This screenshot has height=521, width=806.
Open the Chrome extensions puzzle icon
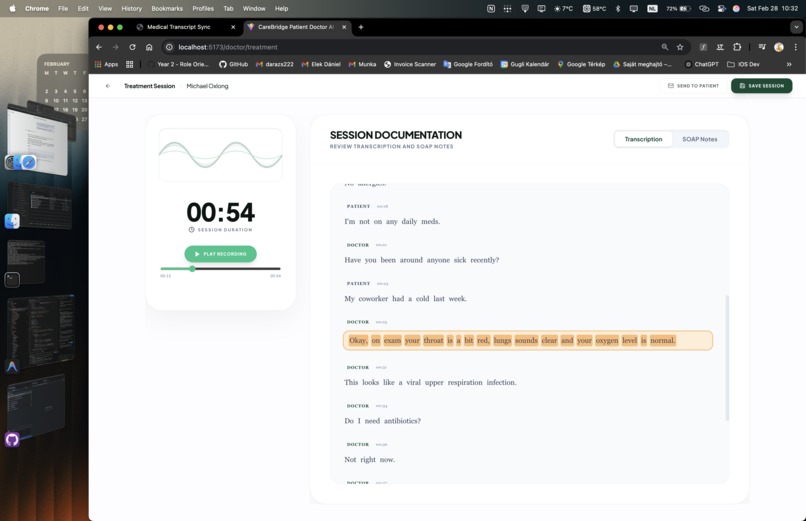pyautogui.click(x=737, y=47)
